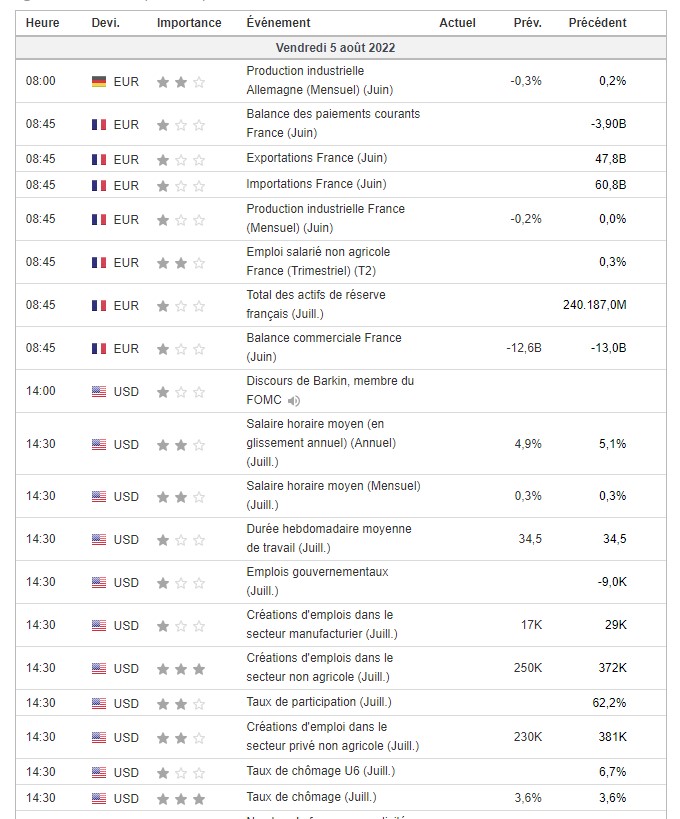
Task: Select the Événement column header
Action: tap(278, 23)
